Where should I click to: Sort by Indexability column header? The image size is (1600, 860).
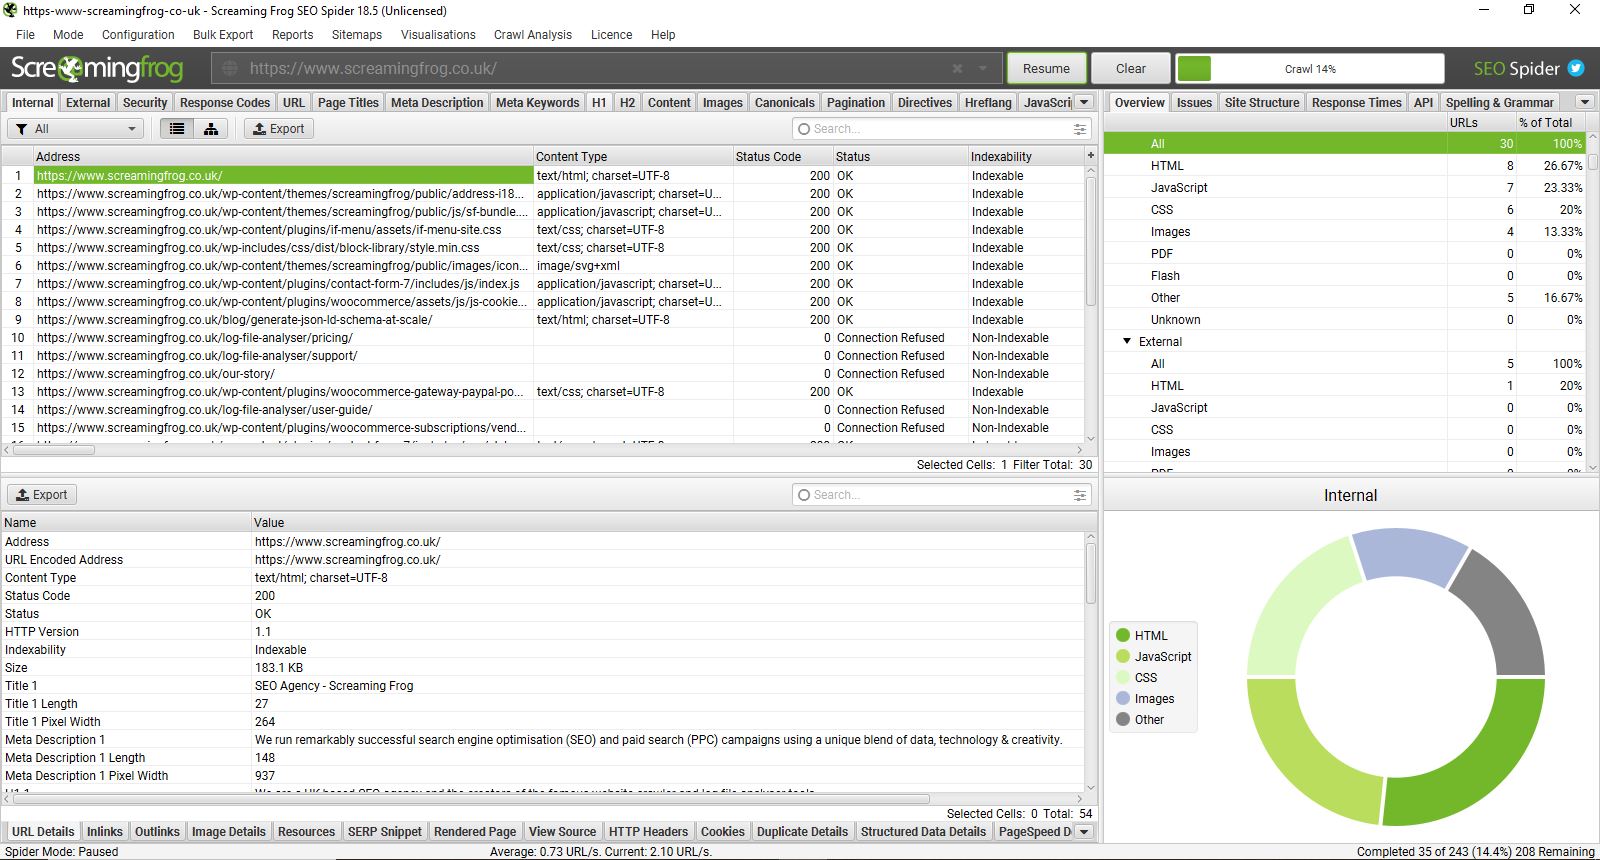click(x=1026, y=156)
